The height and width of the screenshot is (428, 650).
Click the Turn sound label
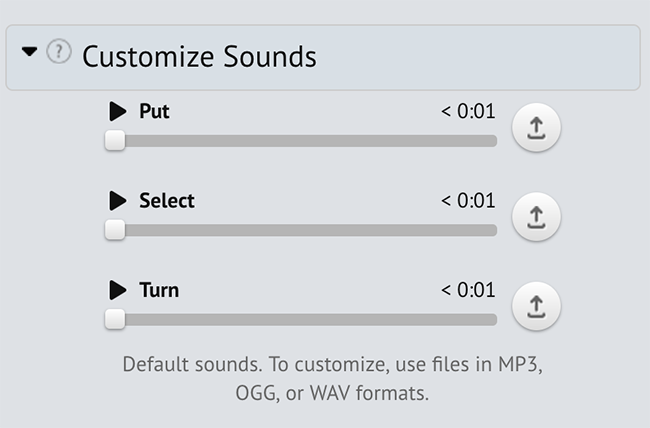(159, 290)
